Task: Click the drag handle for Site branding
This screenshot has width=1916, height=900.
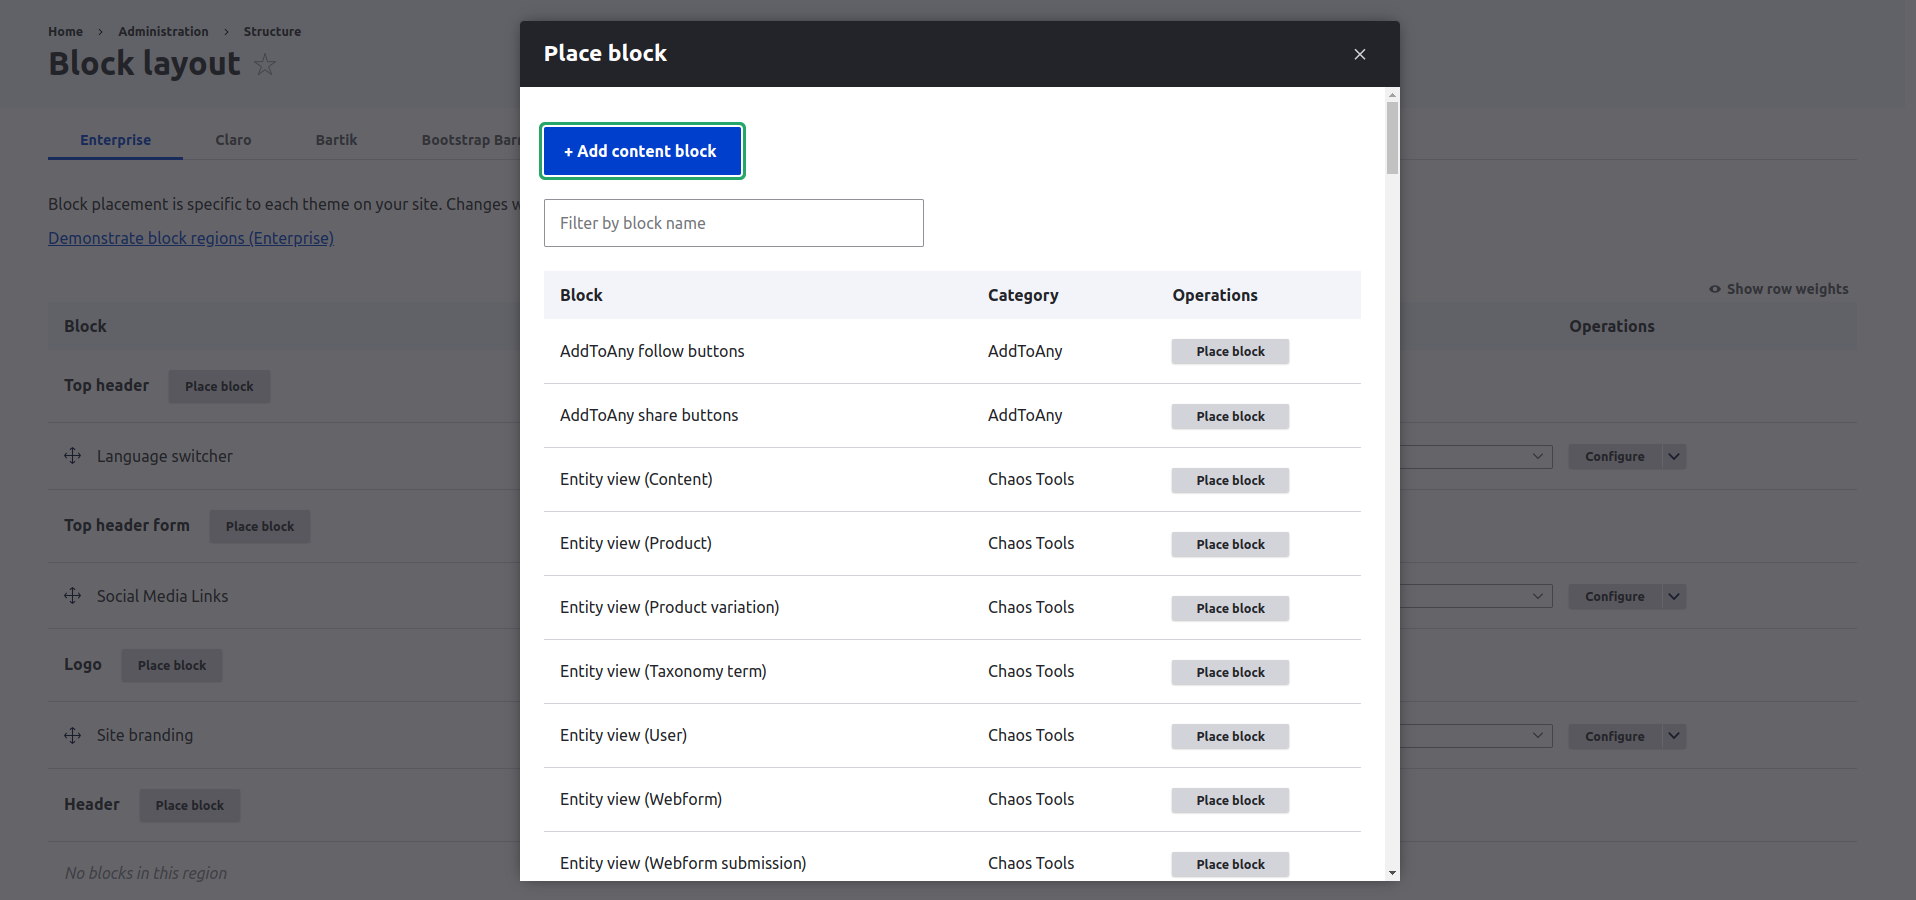Action: (x=73, y=736)
